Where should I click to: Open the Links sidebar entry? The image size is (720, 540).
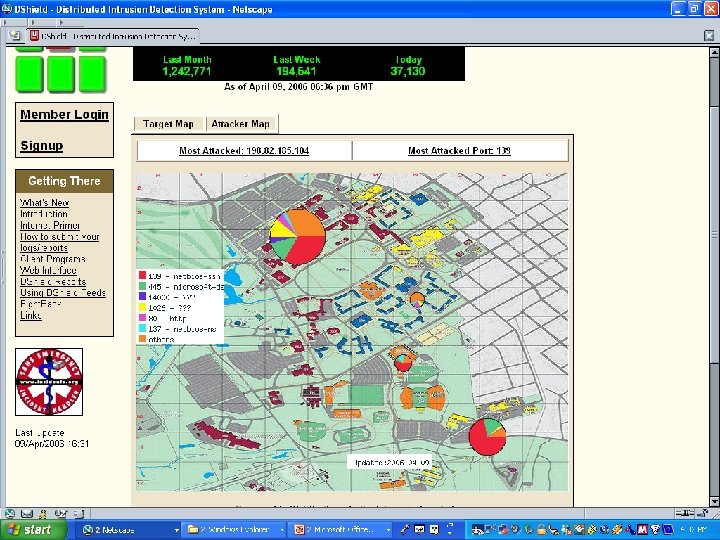30,315
